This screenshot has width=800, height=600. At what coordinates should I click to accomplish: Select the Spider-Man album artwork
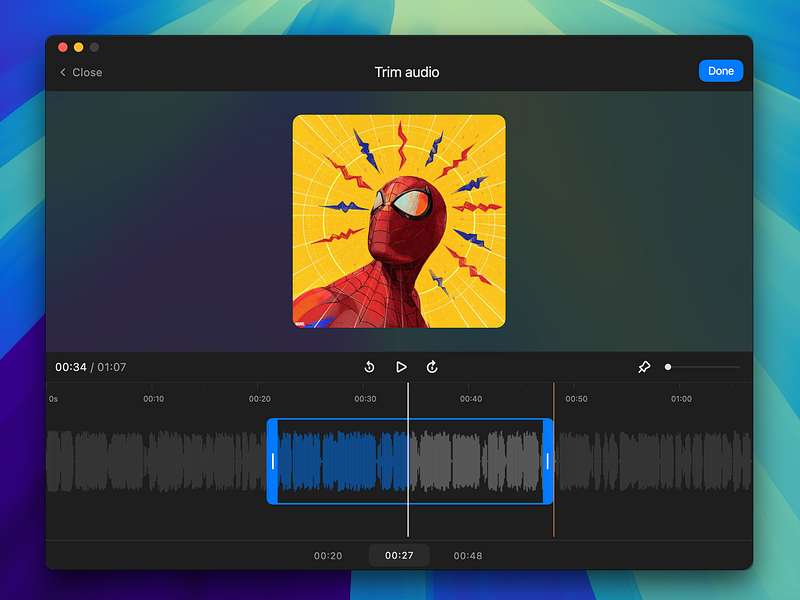pyautogui.click(x=399, y=221)
